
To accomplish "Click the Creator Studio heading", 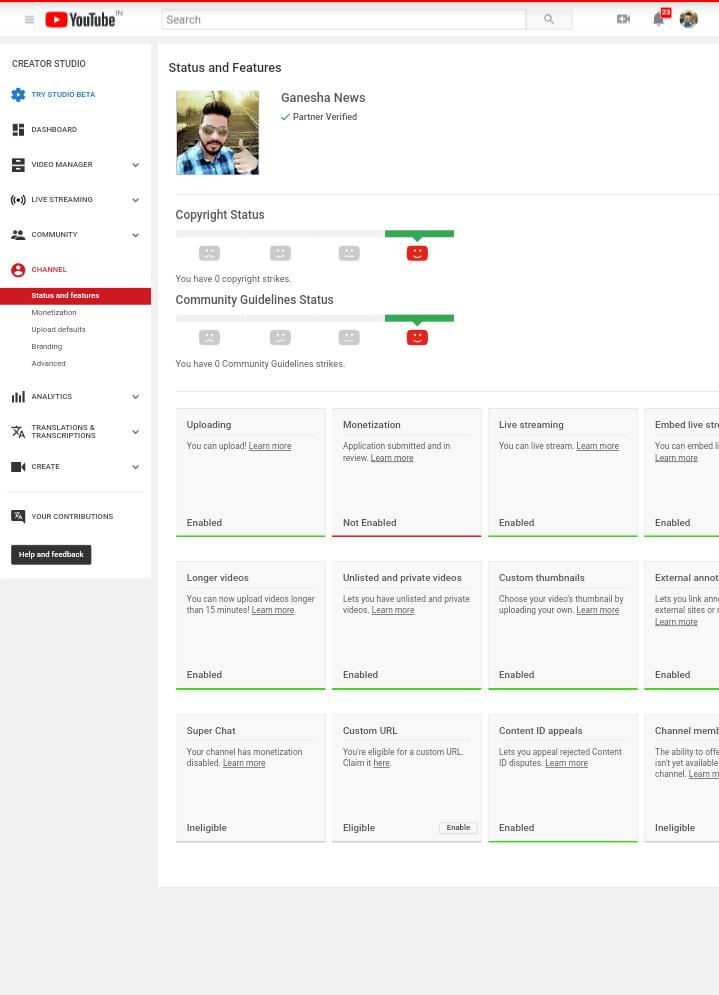I will (x=49, y=63).
